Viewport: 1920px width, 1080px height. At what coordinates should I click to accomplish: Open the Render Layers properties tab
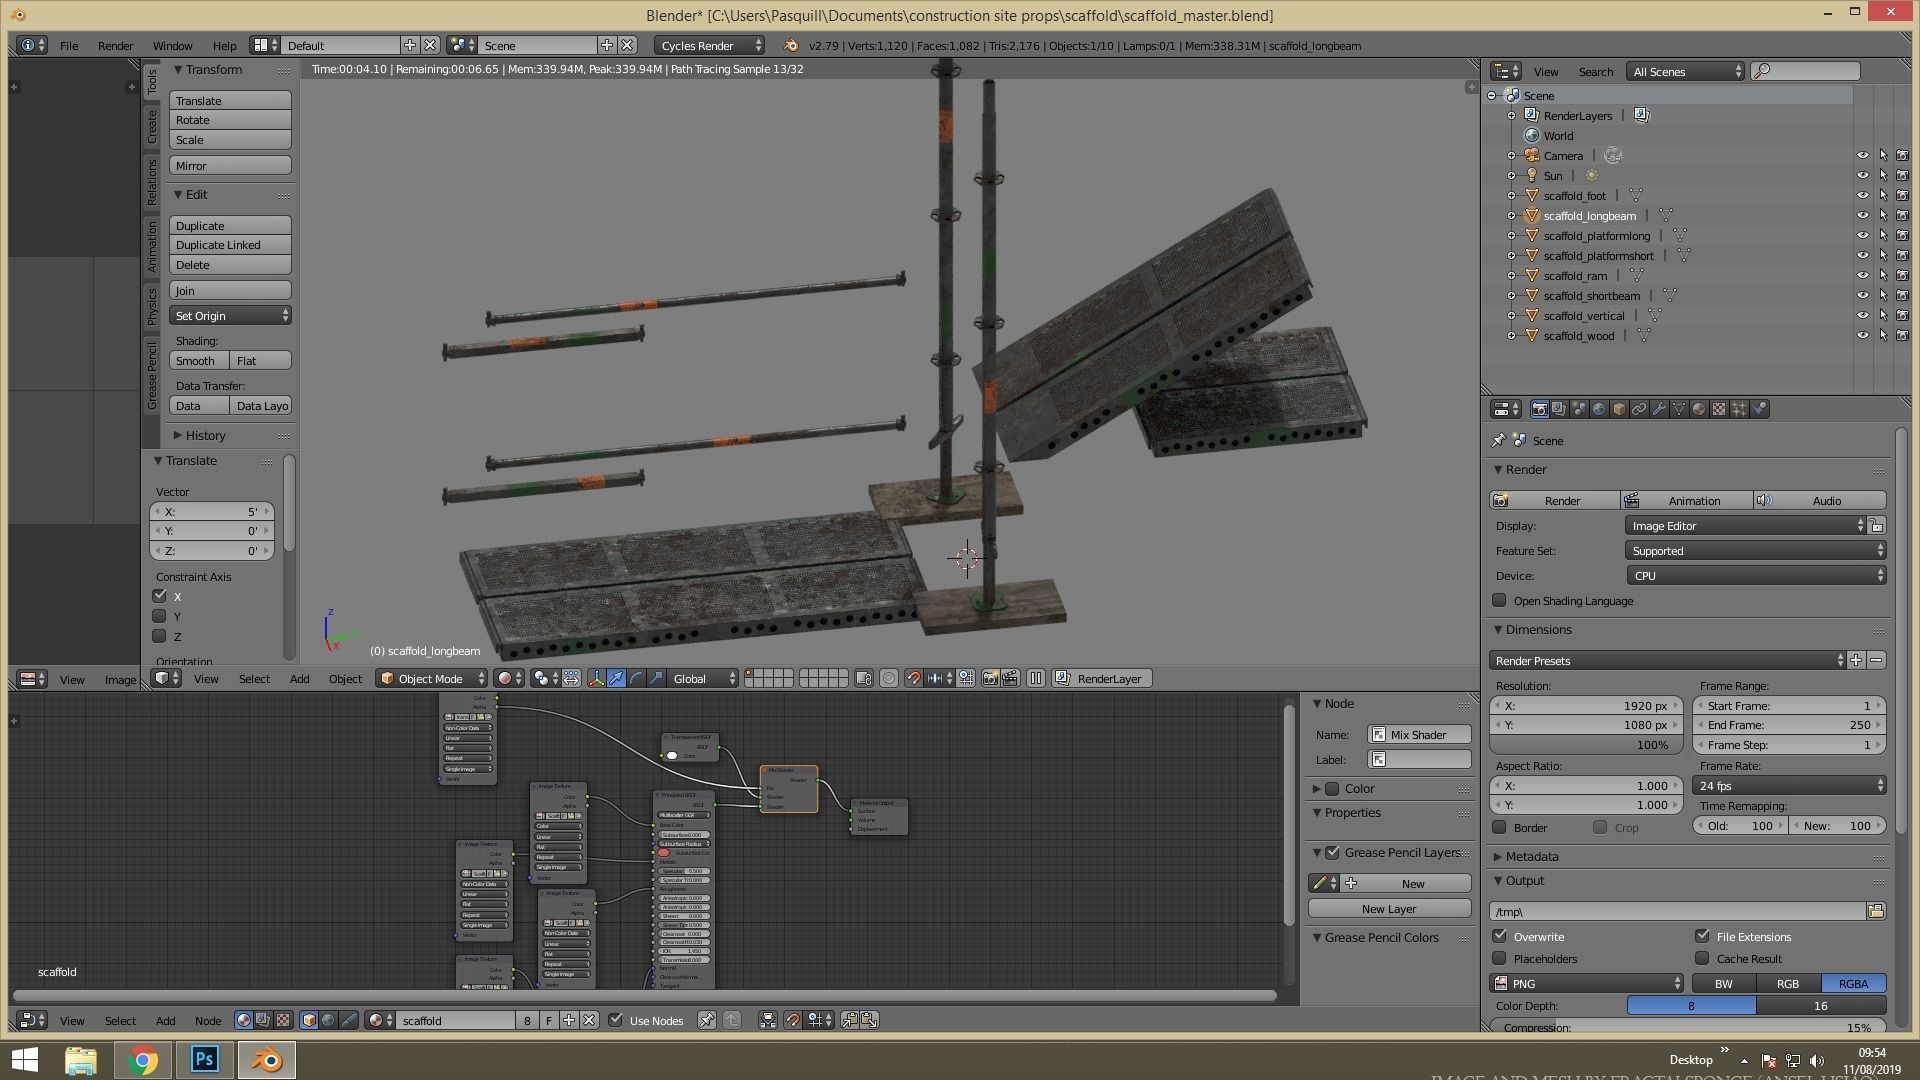[x=1559, y=409]
